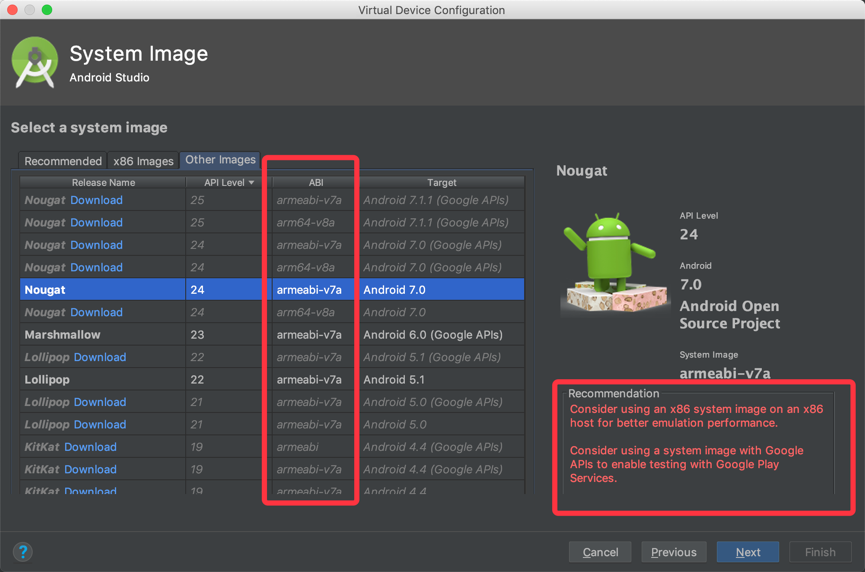Screen dimensions: 865x572
Task: Close the window with red button
Action: point(12,9)
